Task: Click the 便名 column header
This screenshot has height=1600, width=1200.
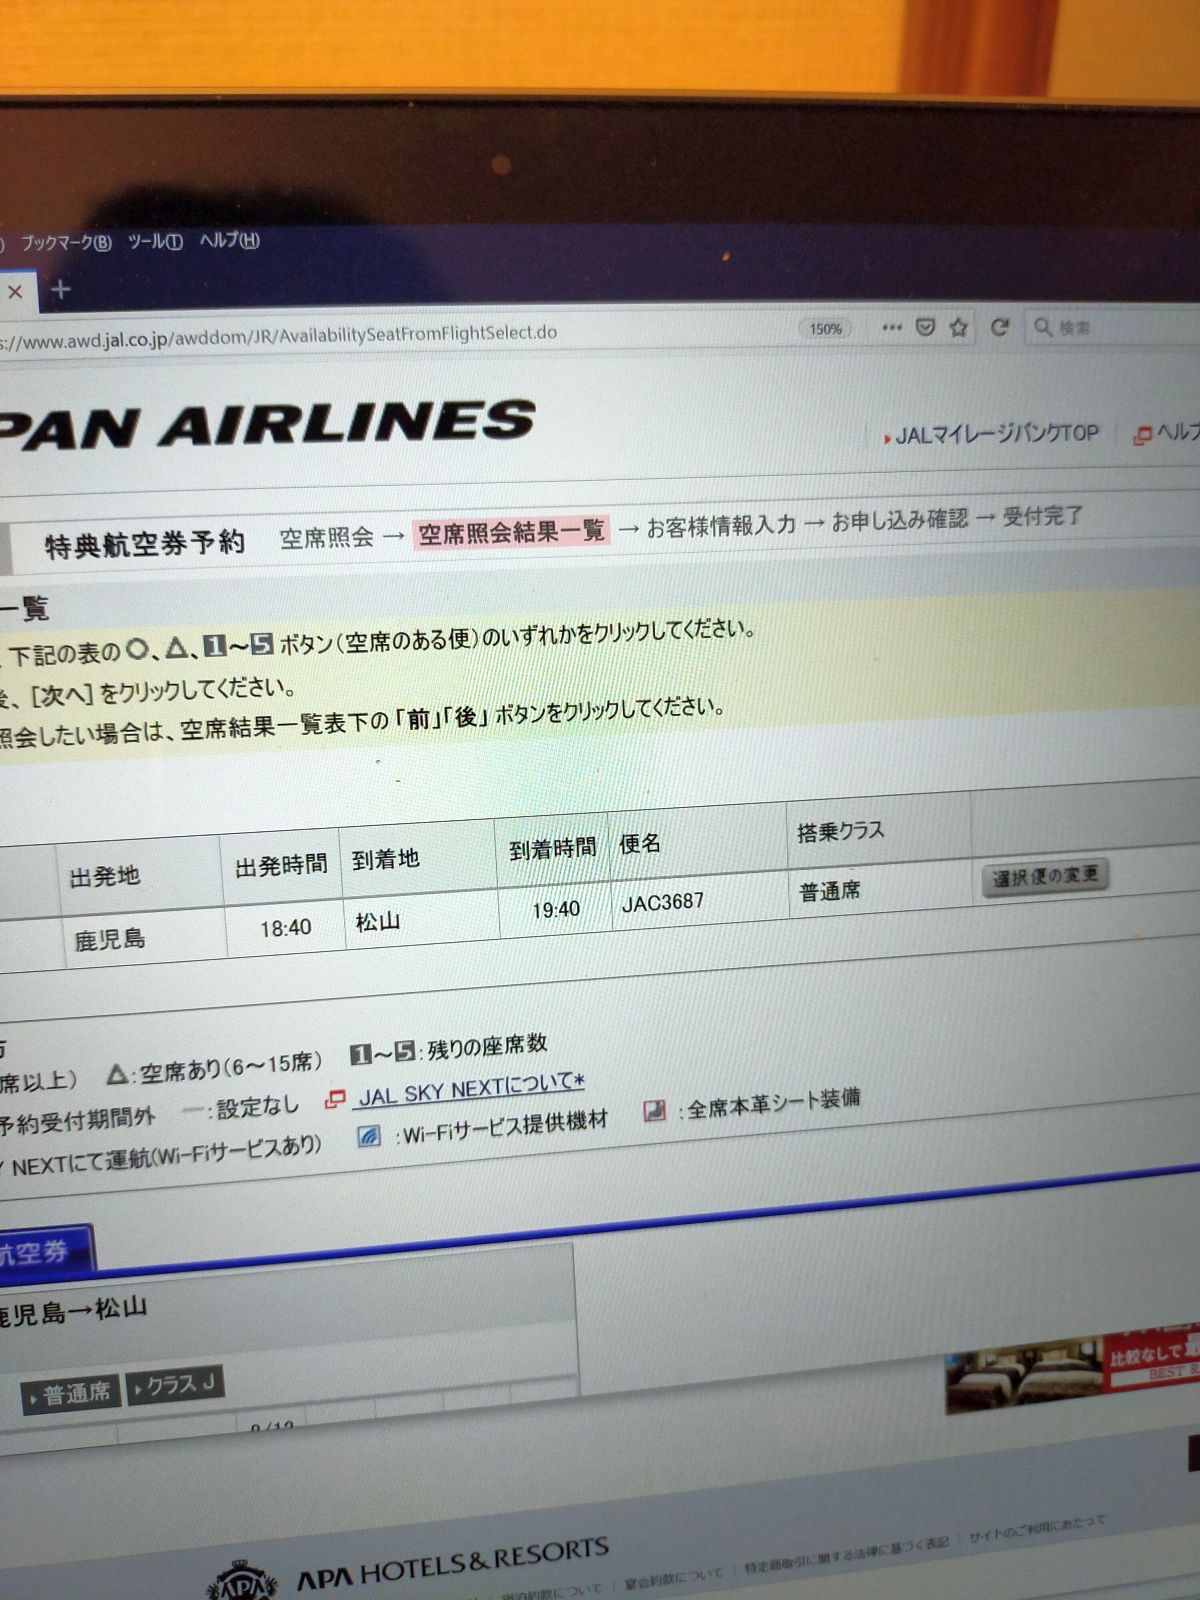Action: coord(640,845)
